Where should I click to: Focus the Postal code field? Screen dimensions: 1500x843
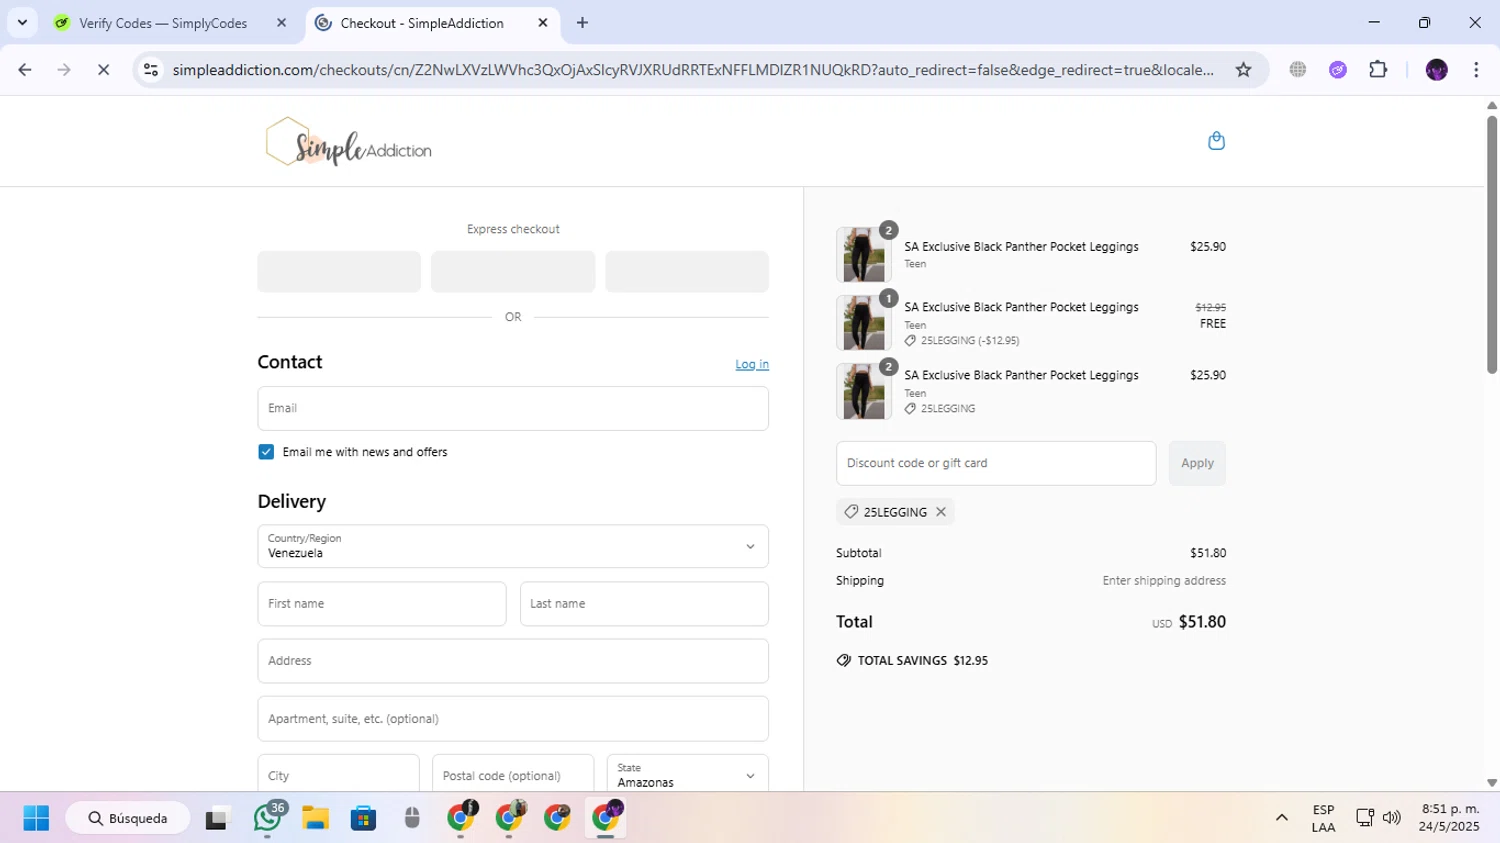click(x=513, y=774)
